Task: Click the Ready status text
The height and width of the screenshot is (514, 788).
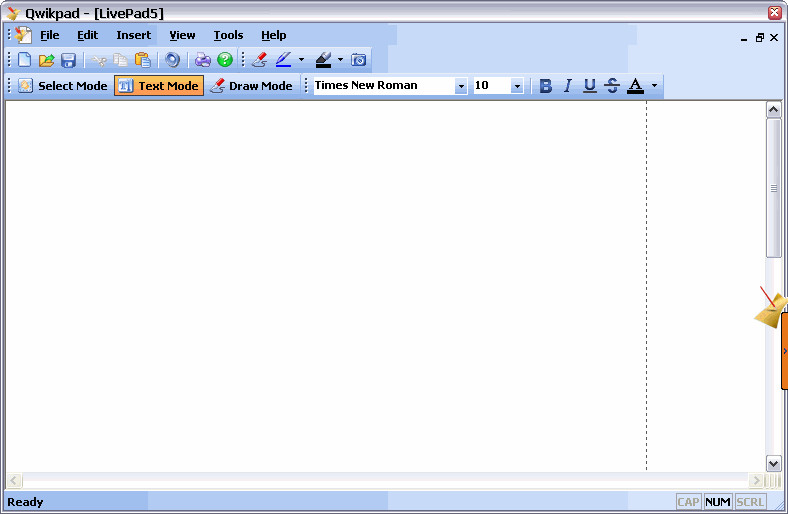Action: (x=25, y=502)
